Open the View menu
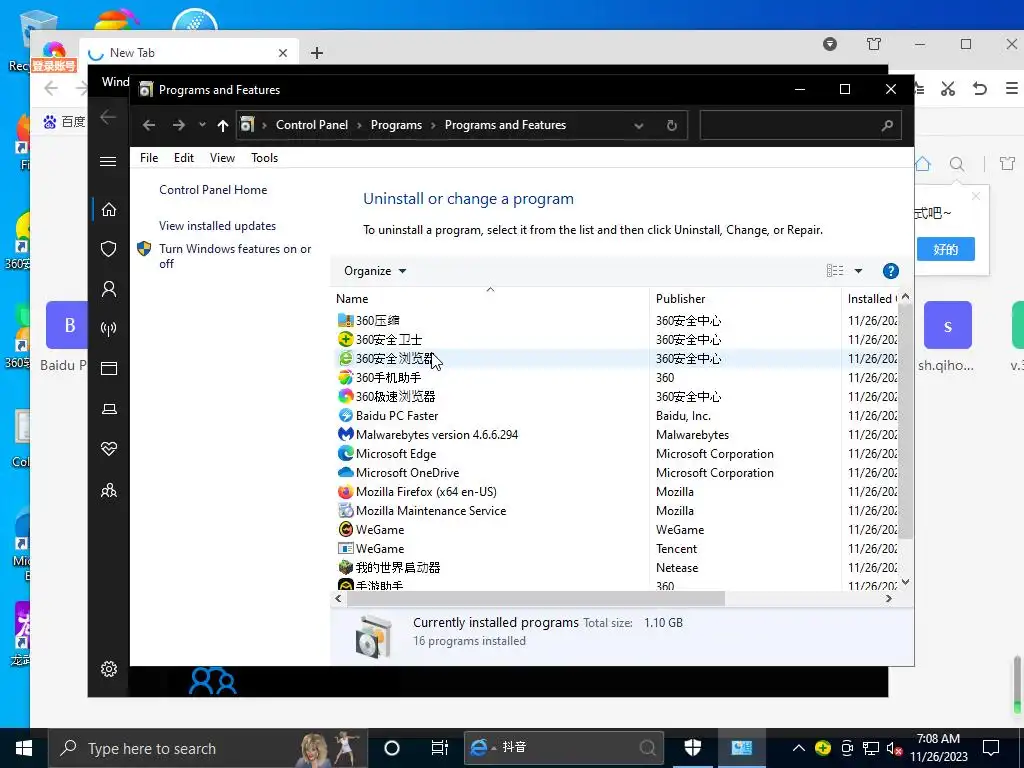 tap(222, 157)
